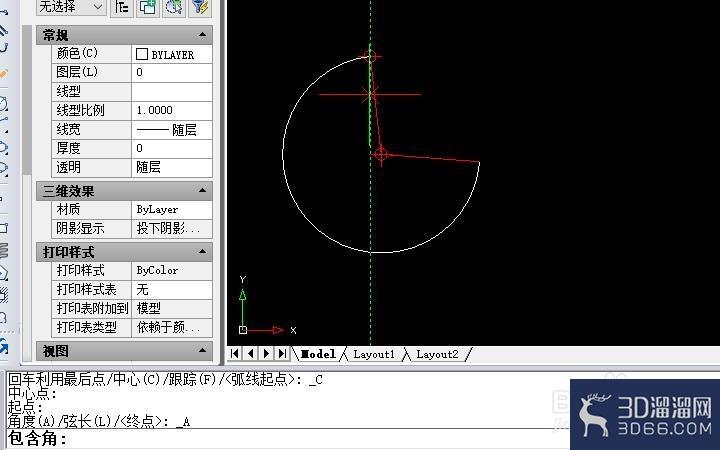Switch to the Layout1 tab
The height and width of the screenshot is (450, 720).
(374, 354)
